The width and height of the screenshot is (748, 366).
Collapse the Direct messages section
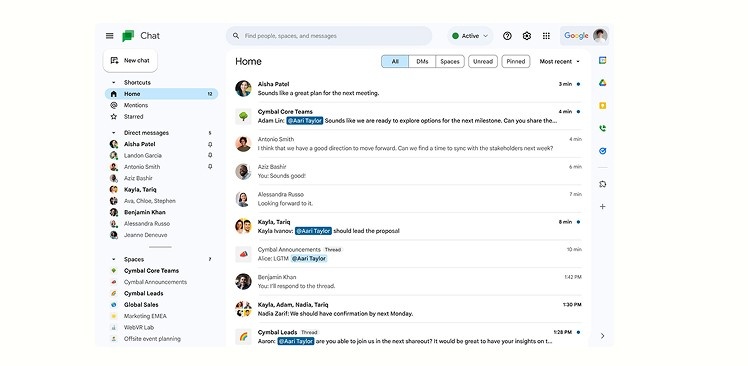tap(114, 133)
